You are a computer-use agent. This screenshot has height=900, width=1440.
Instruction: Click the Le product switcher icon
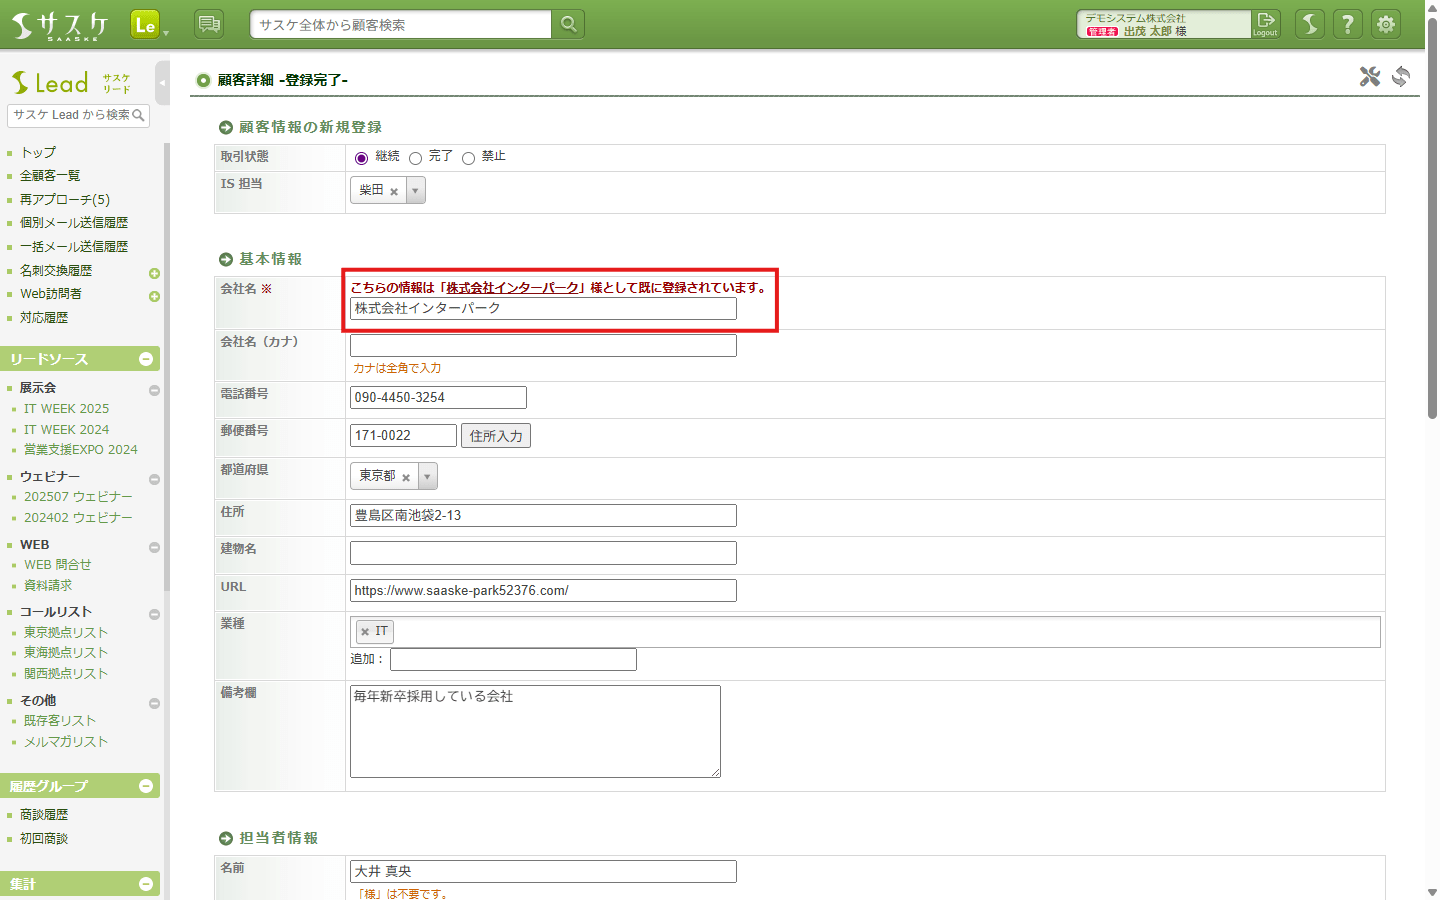145,25
